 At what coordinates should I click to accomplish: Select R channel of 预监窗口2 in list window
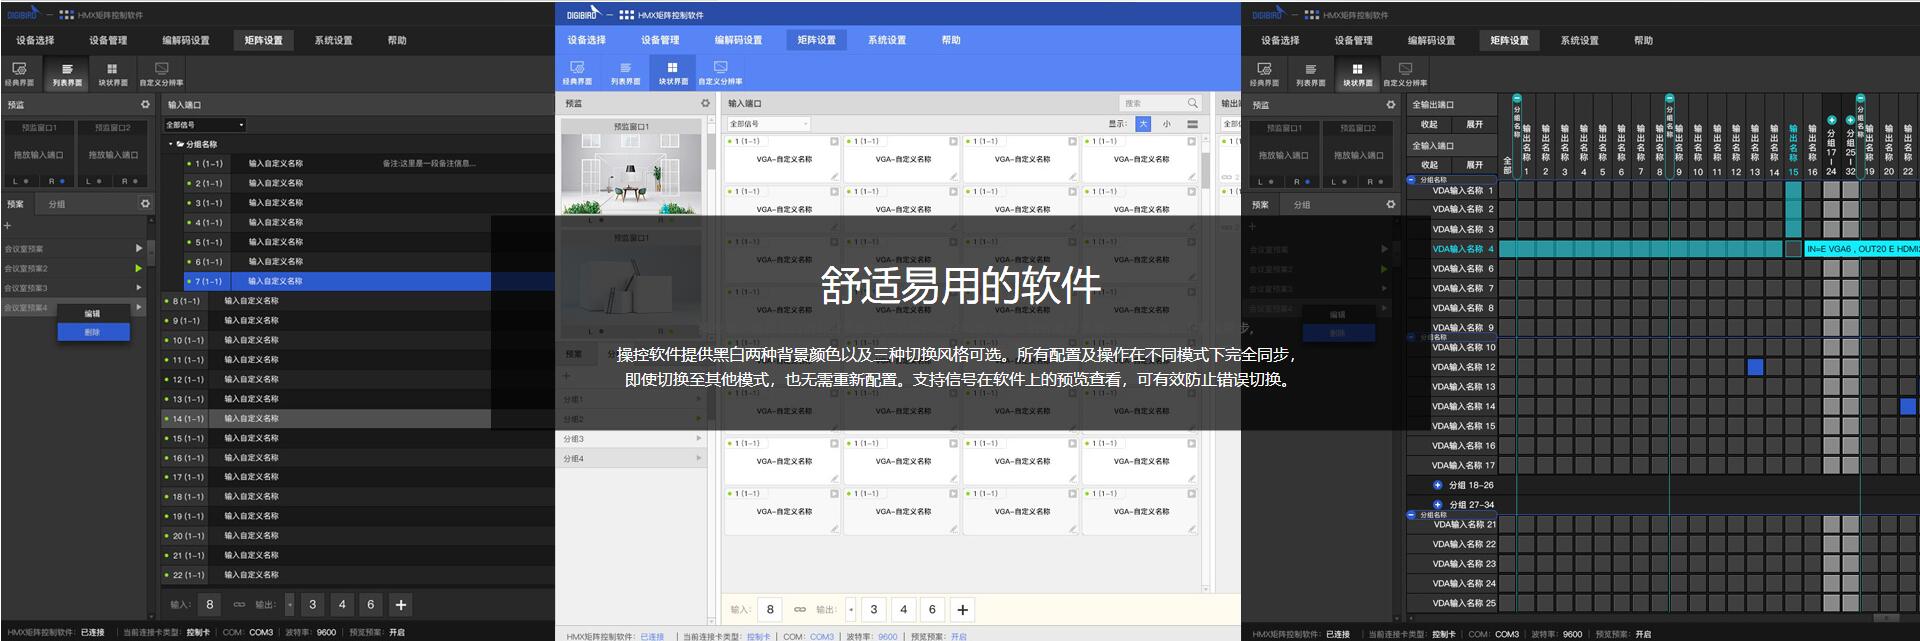(130, 181)
